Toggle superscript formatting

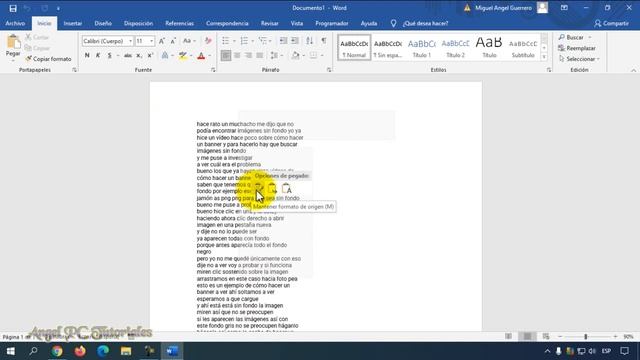point(150,55)
